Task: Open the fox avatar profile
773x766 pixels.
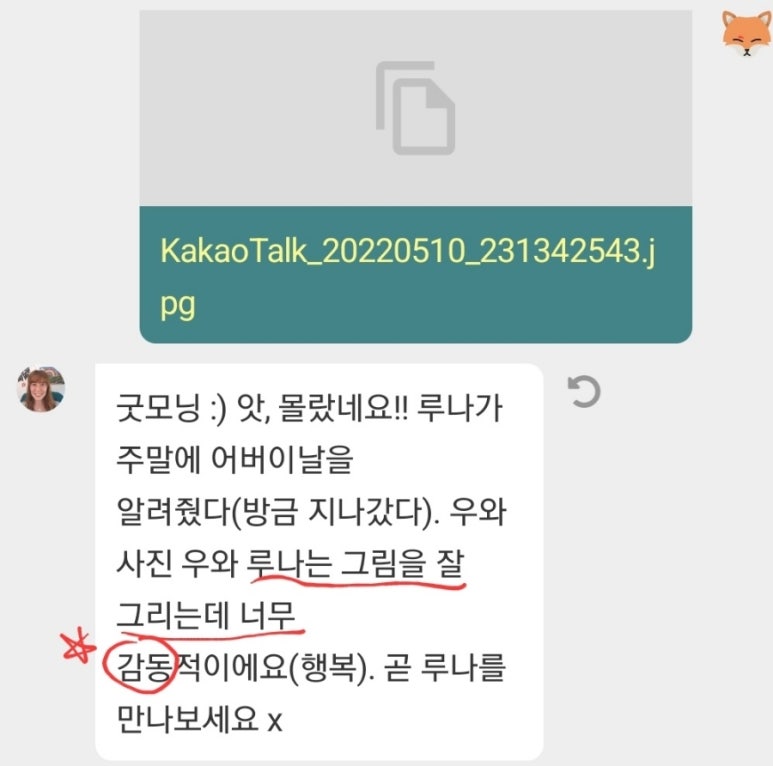Action: click(x=746, y=33)
